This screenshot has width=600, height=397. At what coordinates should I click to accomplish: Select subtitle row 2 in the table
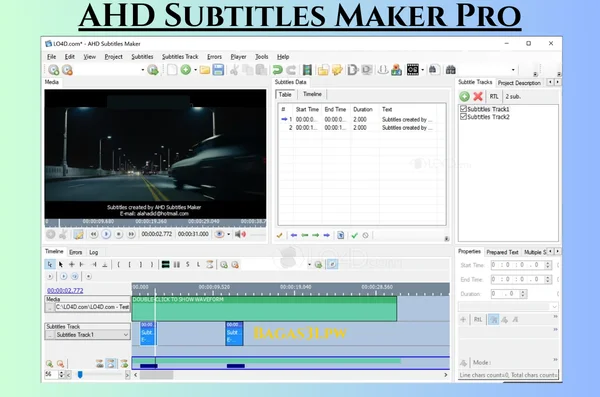click(362, 128)
